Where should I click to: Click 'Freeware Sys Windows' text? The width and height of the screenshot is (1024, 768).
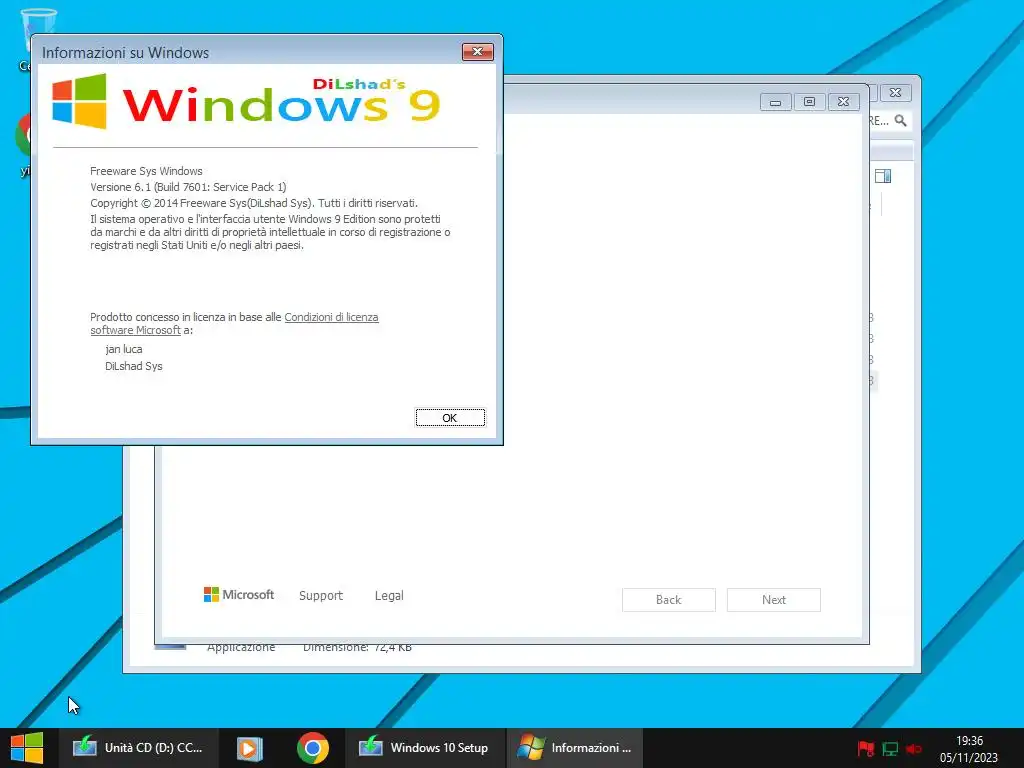click(x=146, y=170)
